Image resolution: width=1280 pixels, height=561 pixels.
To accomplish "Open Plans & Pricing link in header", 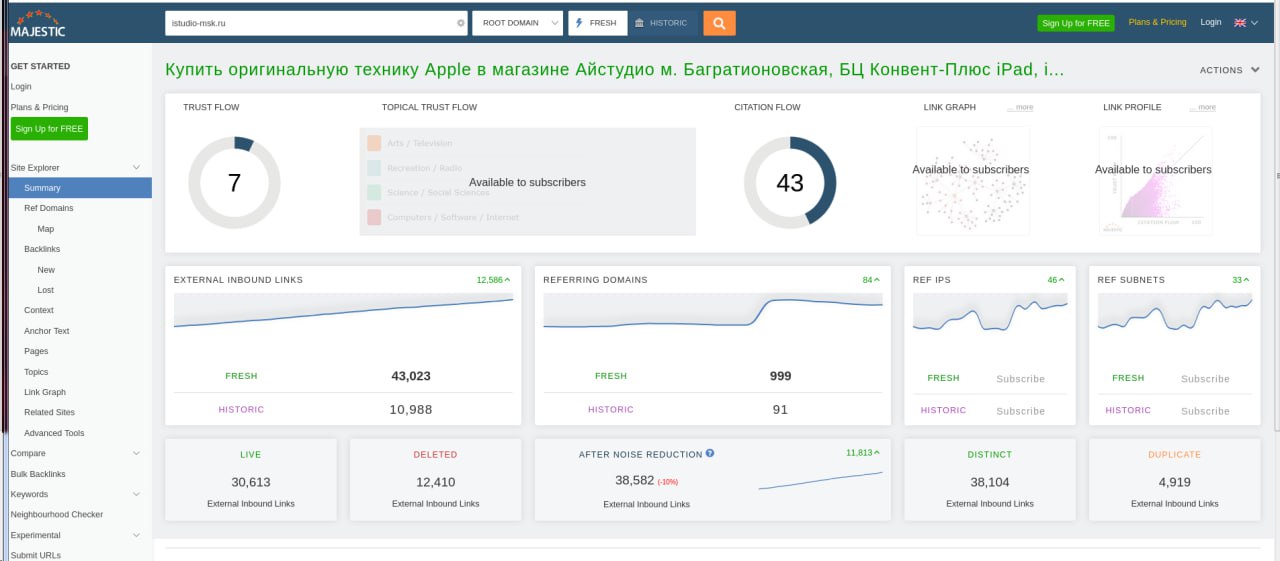I will click(1157, 22).
